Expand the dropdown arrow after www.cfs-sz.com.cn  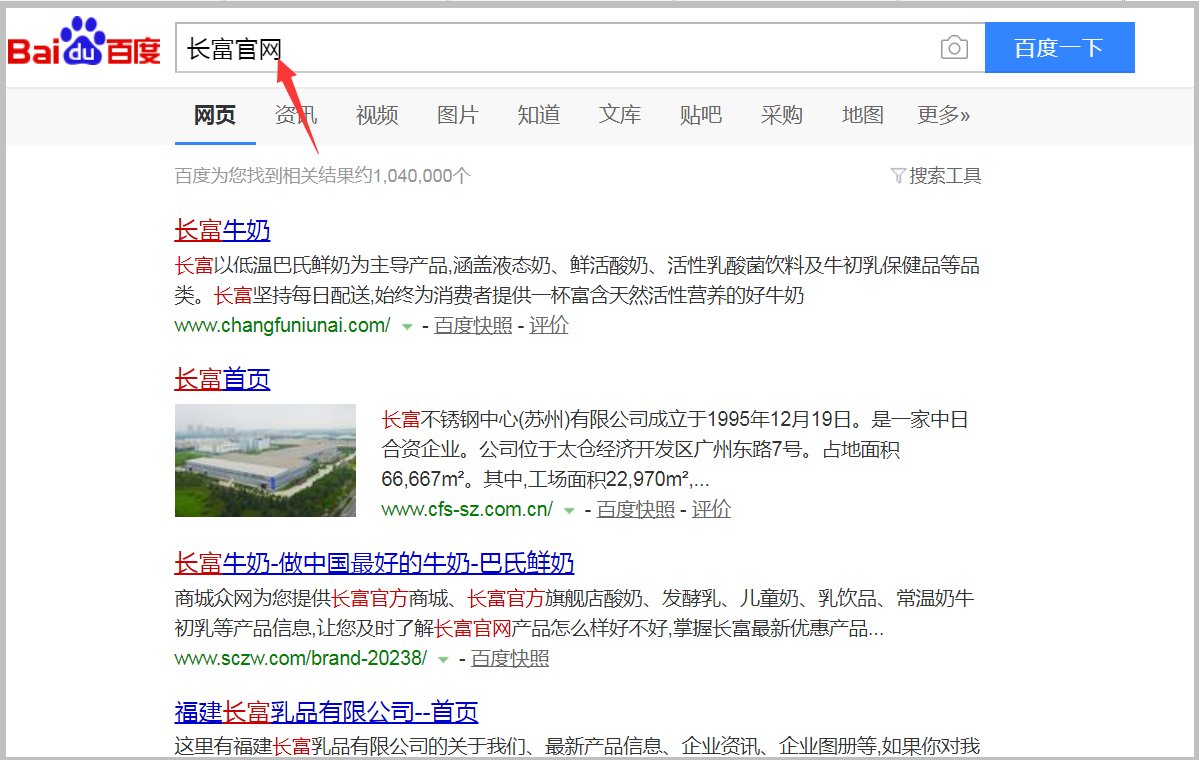pyautogui.click(x=569, y=510)
